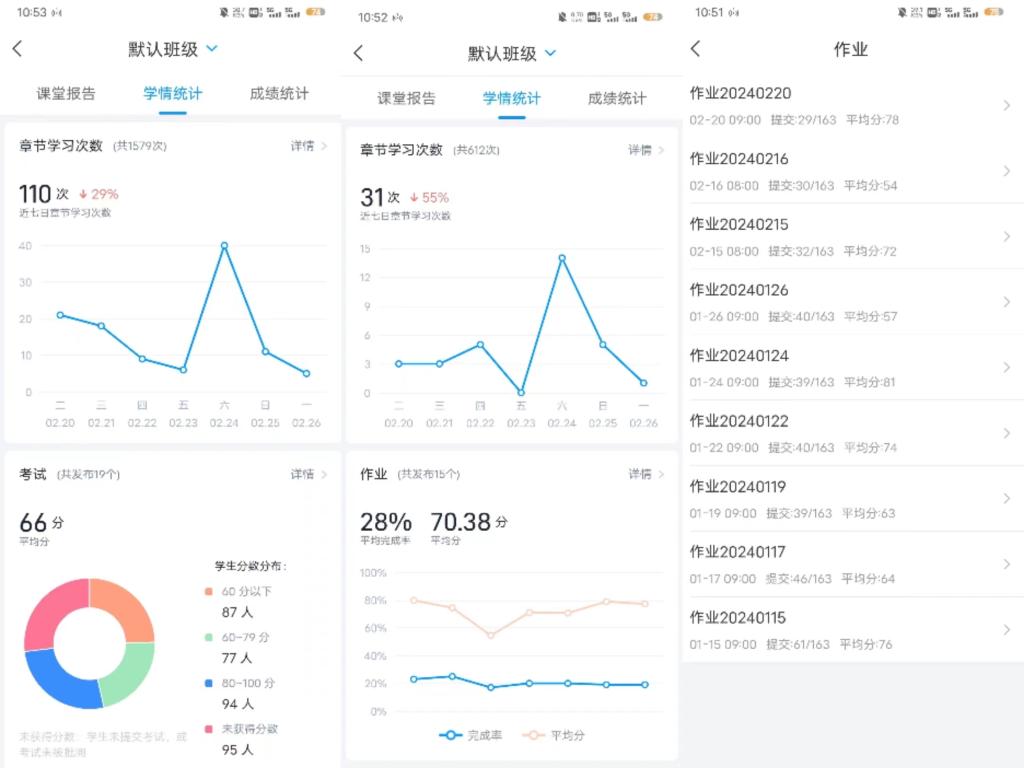1024x768 pixels.
Task: Tap back arrow on 作业 list page
Action: 696,49
